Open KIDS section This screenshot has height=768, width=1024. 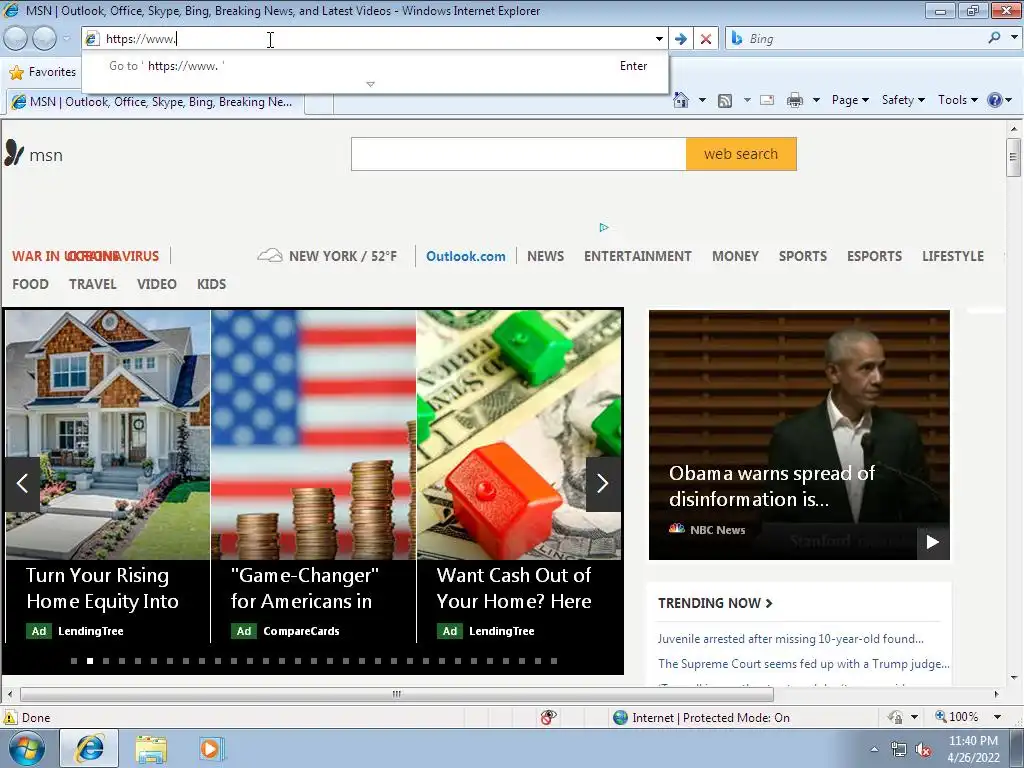(212, 284)
